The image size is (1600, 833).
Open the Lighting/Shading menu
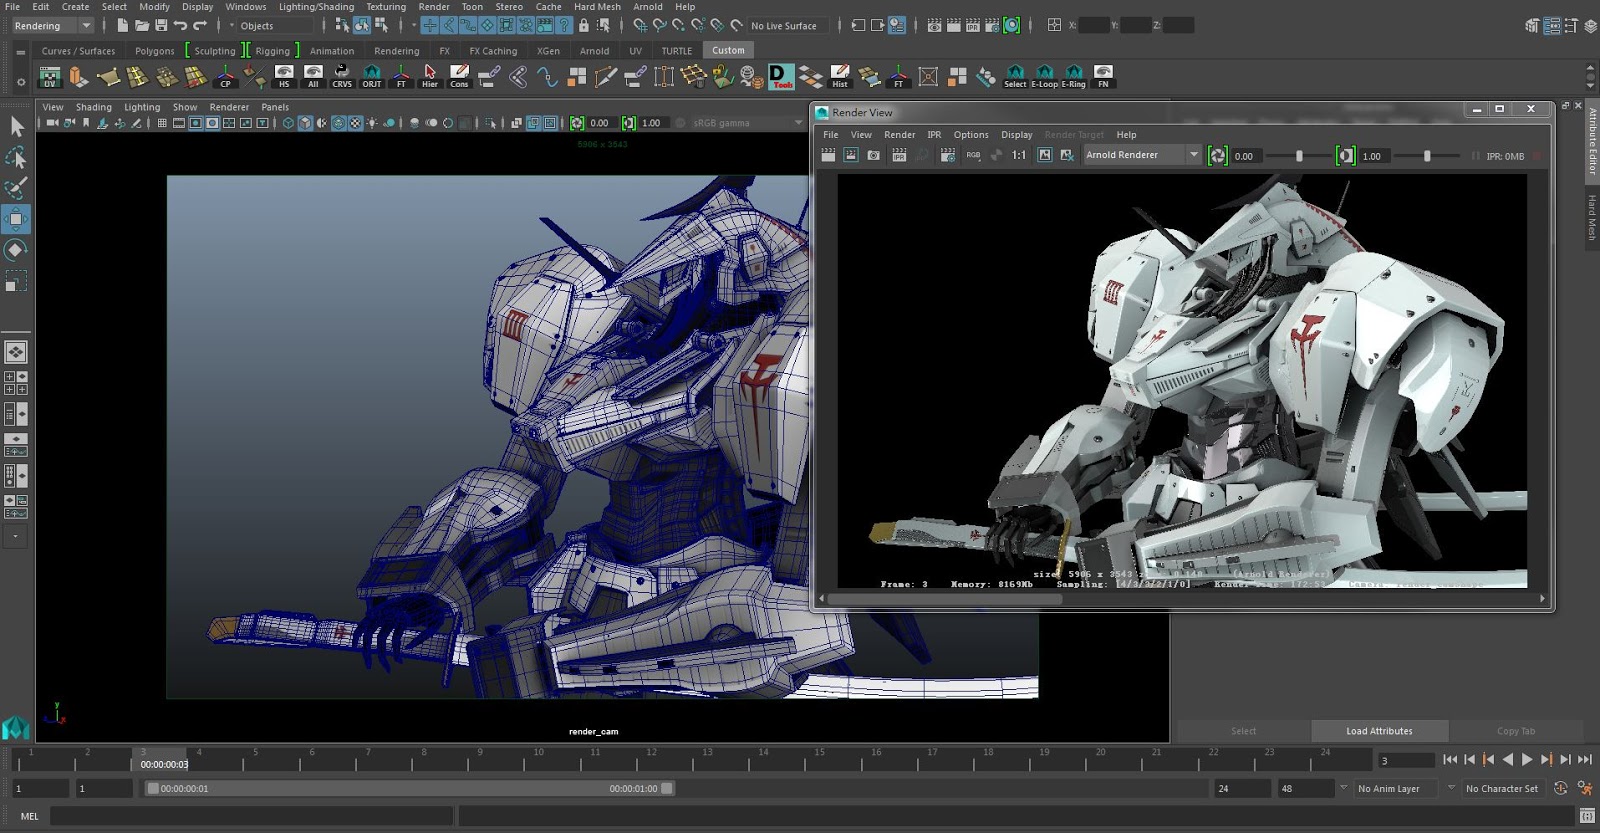click(x=316, y=7)
